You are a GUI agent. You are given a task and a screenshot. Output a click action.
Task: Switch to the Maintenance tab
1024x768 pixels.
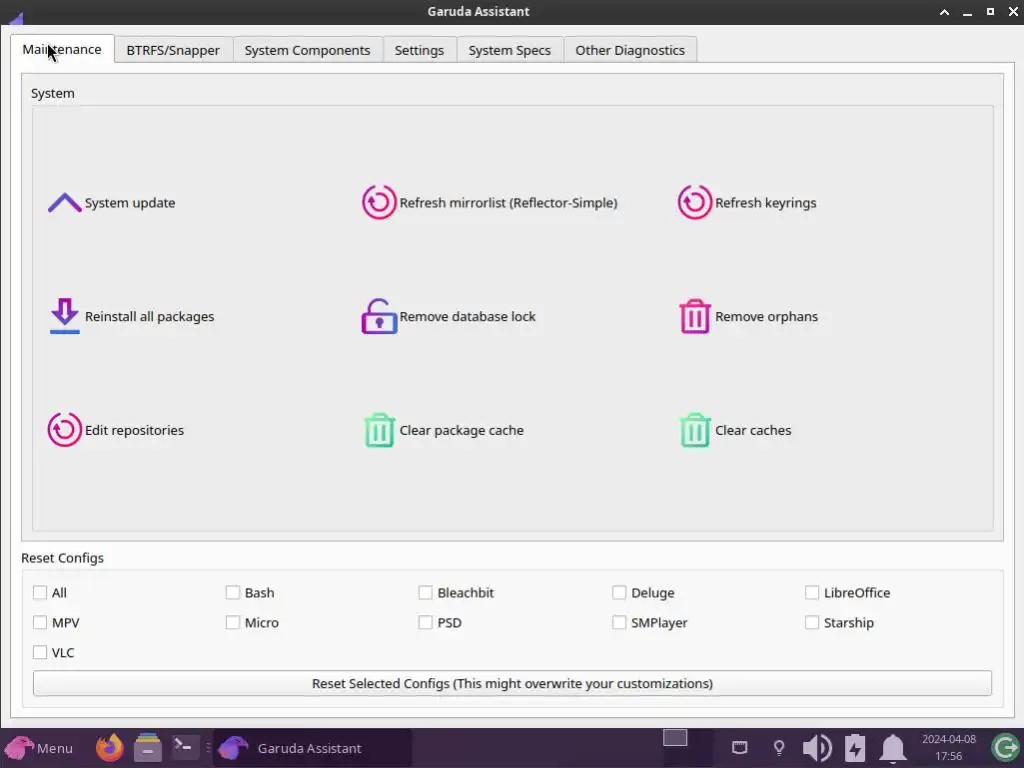tap(62, 49)
